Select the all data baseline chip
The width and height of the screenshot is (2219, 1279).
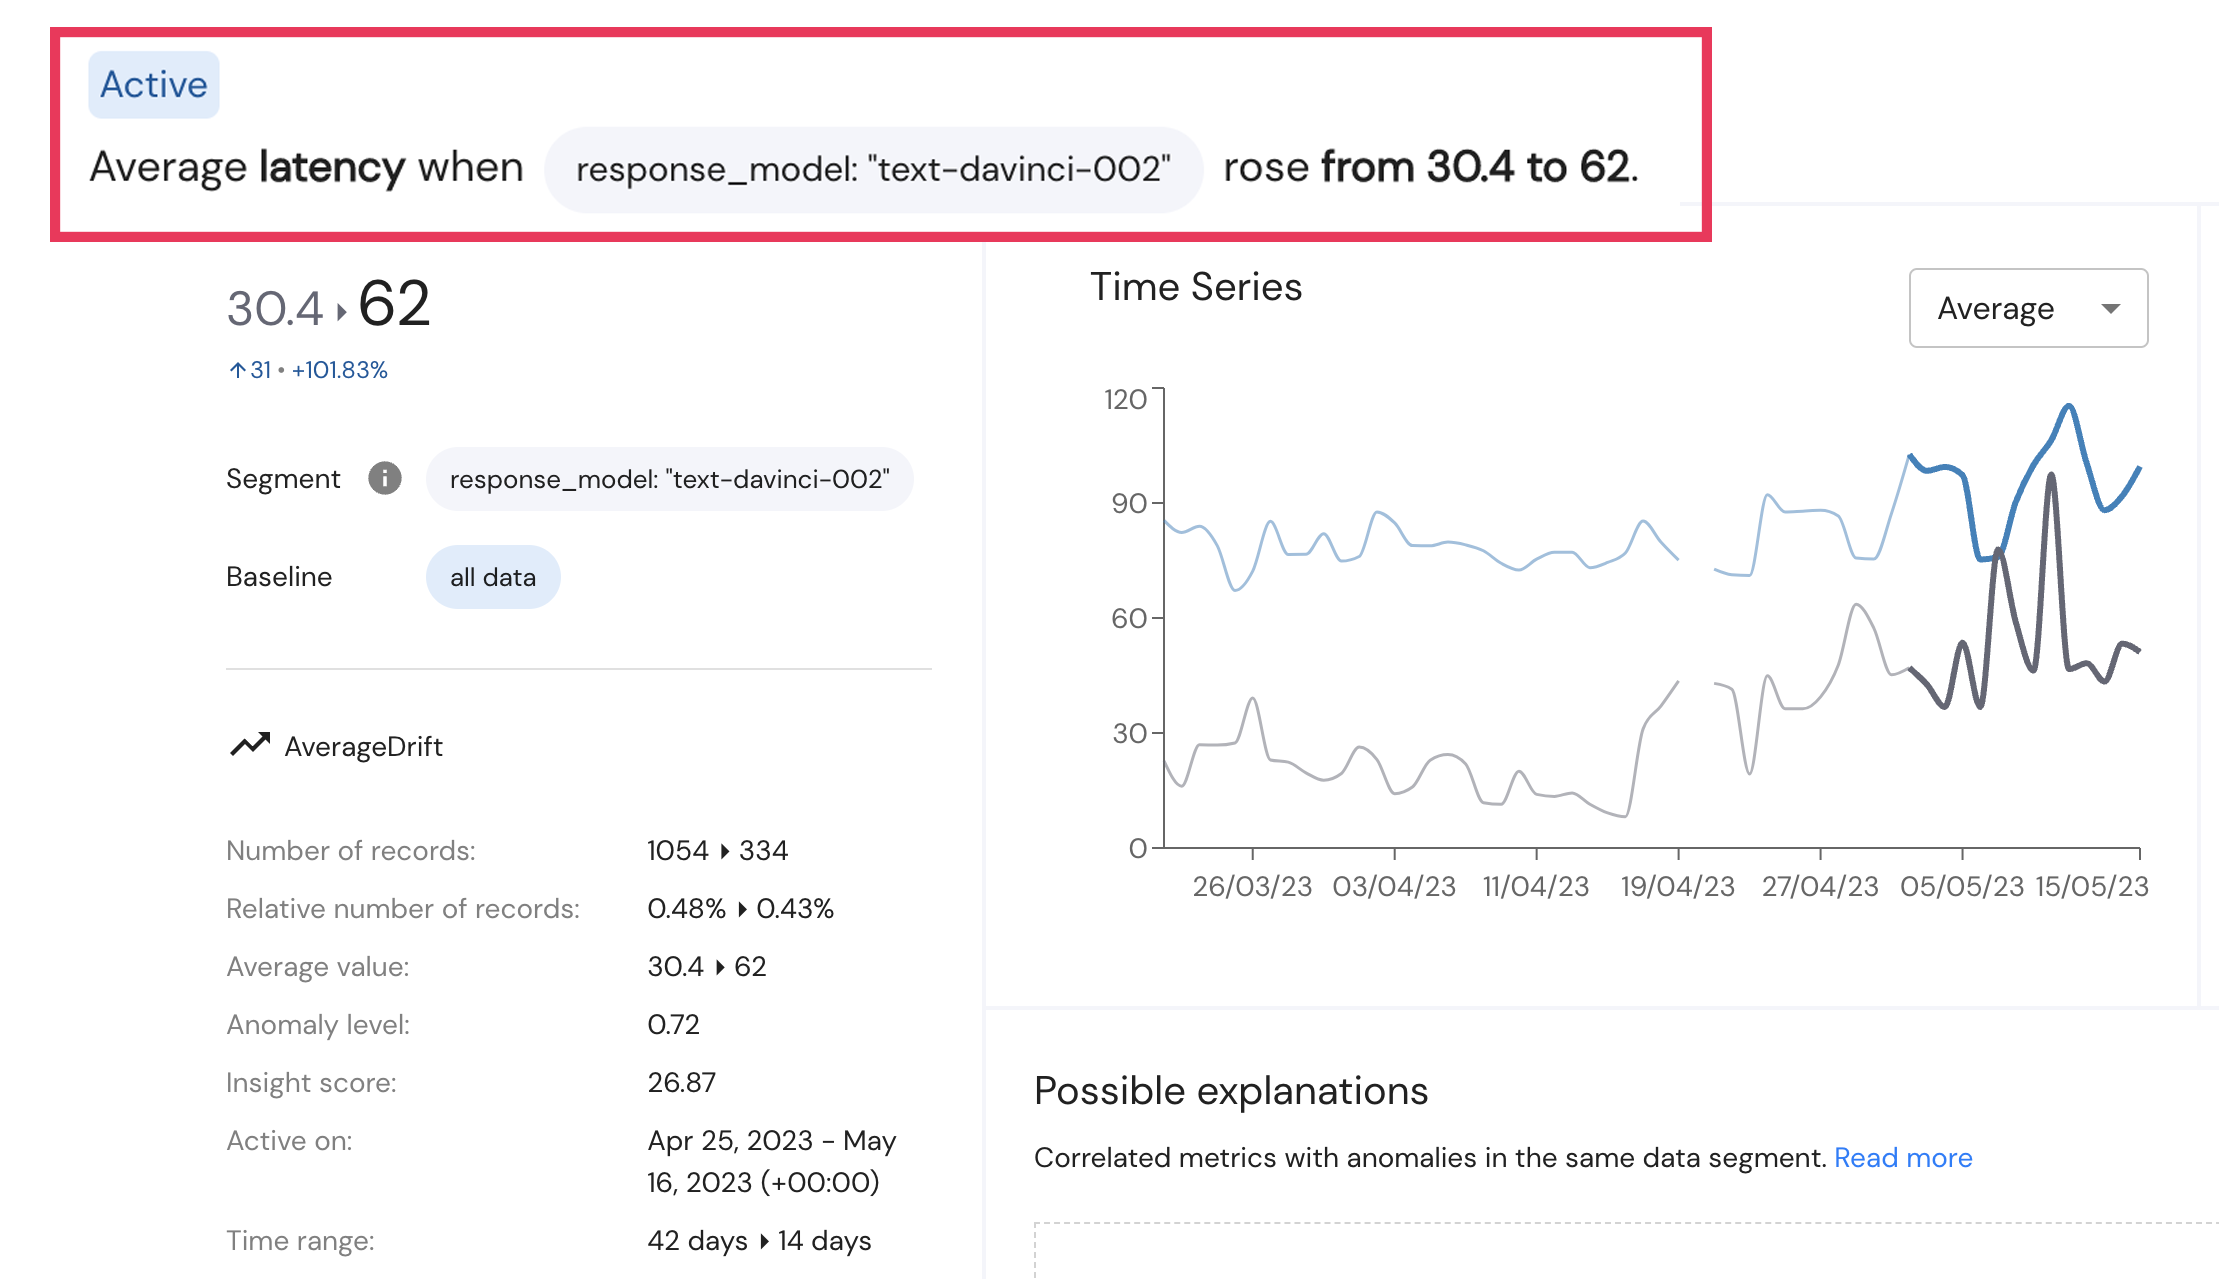492,577
